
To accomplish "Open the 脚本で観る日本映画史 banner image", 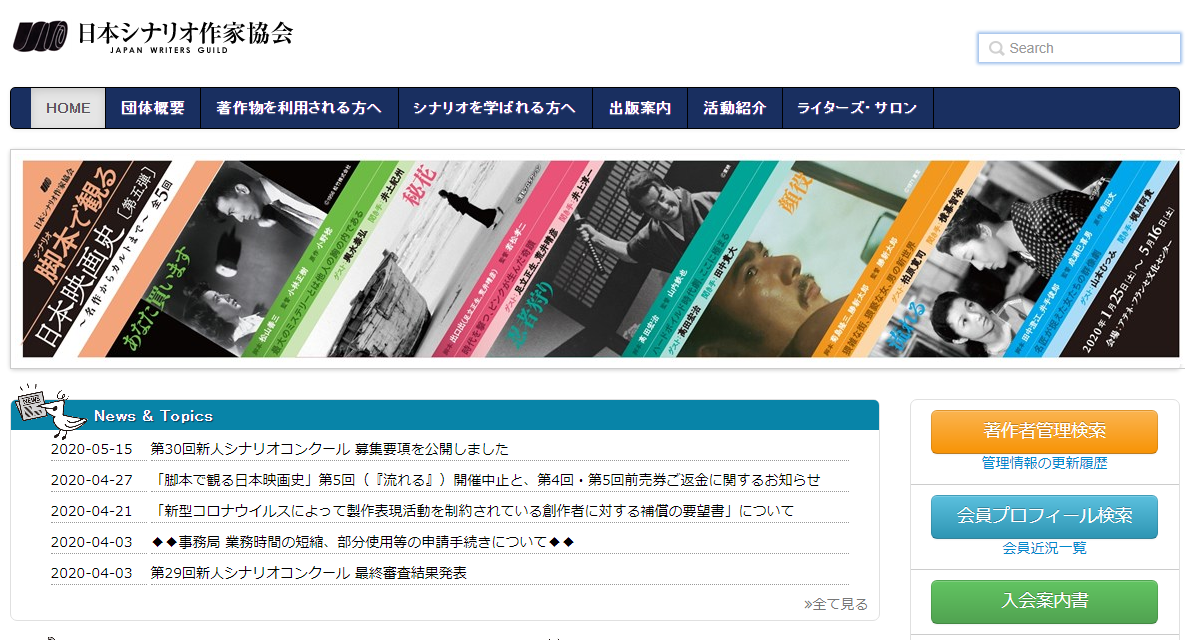I will [600, 258].
